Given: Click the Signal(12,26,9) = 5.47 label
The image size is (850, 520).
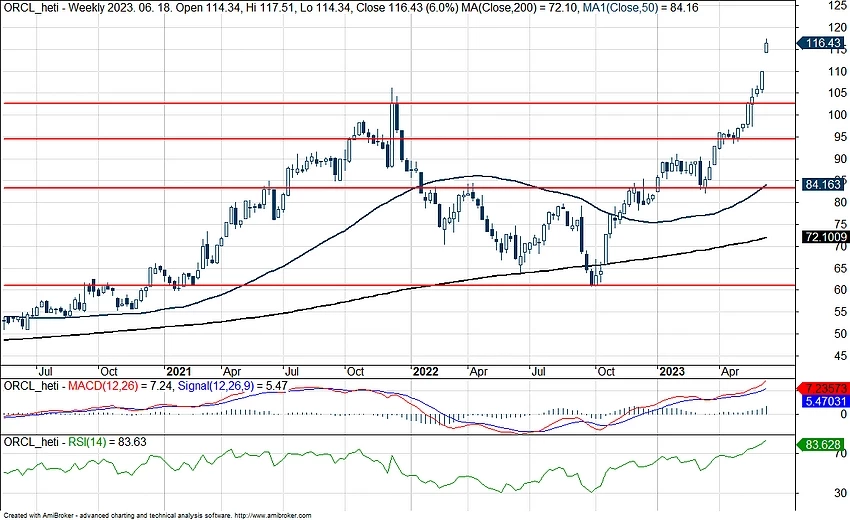Looking at the screenshot, I should coord(233,386).
